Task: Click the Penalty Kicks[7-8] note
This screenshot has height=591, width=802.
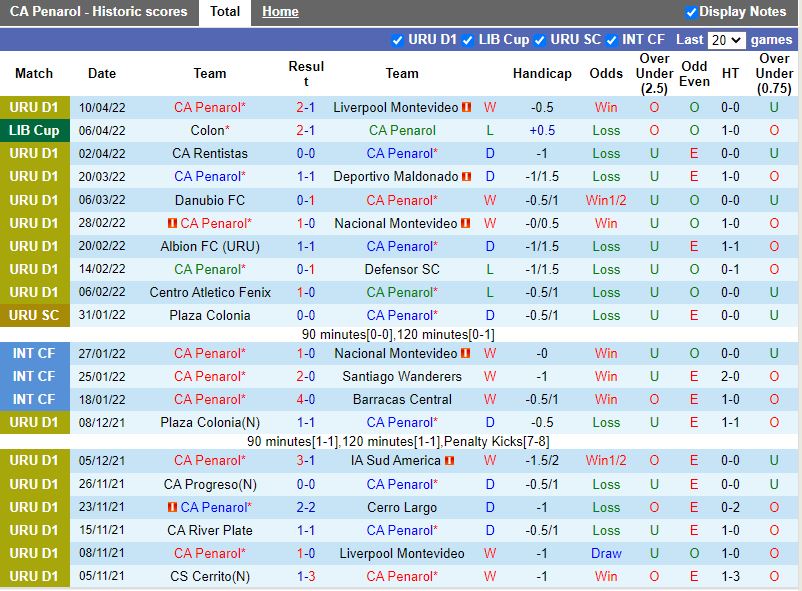Action: coord(496,442)
